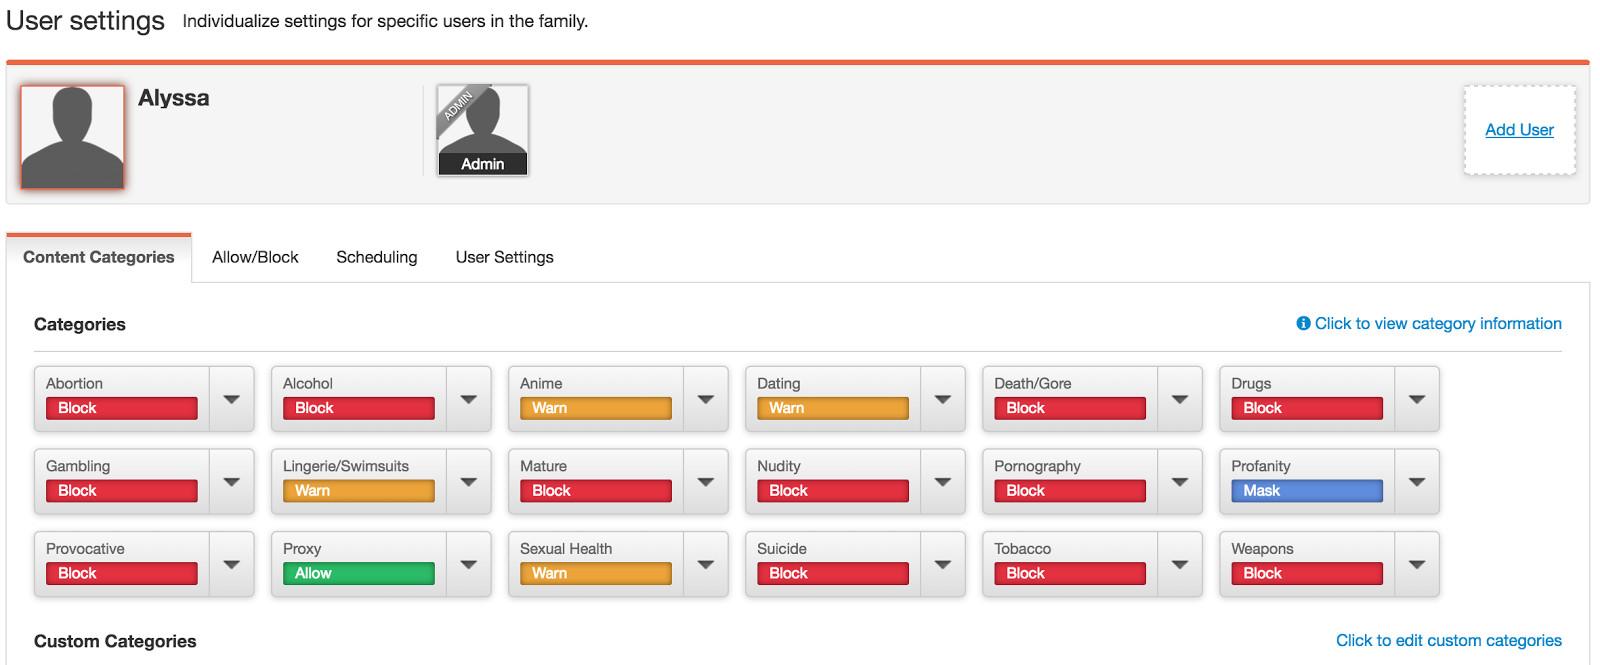The image size is (1600, 665).
Task: Go to the User Settings tab
Action: point(504,257)
